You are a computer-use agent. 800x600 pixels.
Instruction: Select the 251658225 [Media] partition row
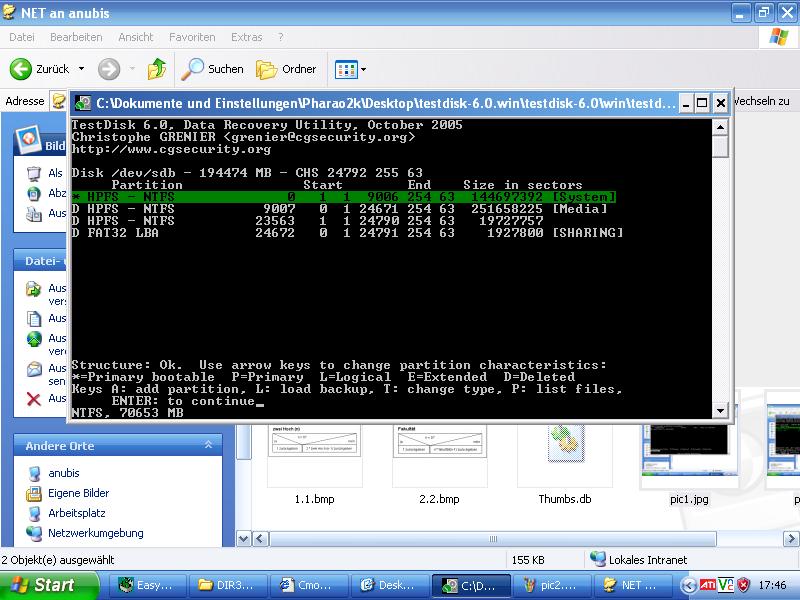(339, 209)
